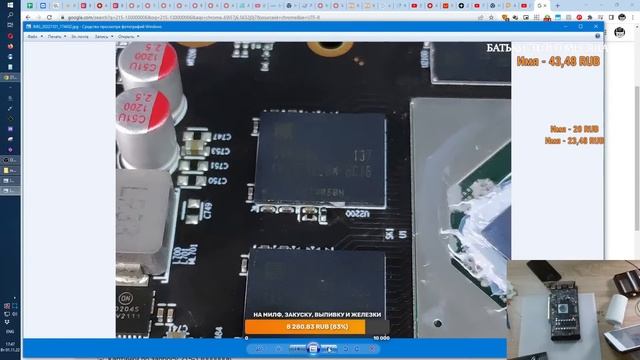Switch to first green-icon Chrome tab
The image size is (640, 360).
pyautogui.click(x=30, y=6)
